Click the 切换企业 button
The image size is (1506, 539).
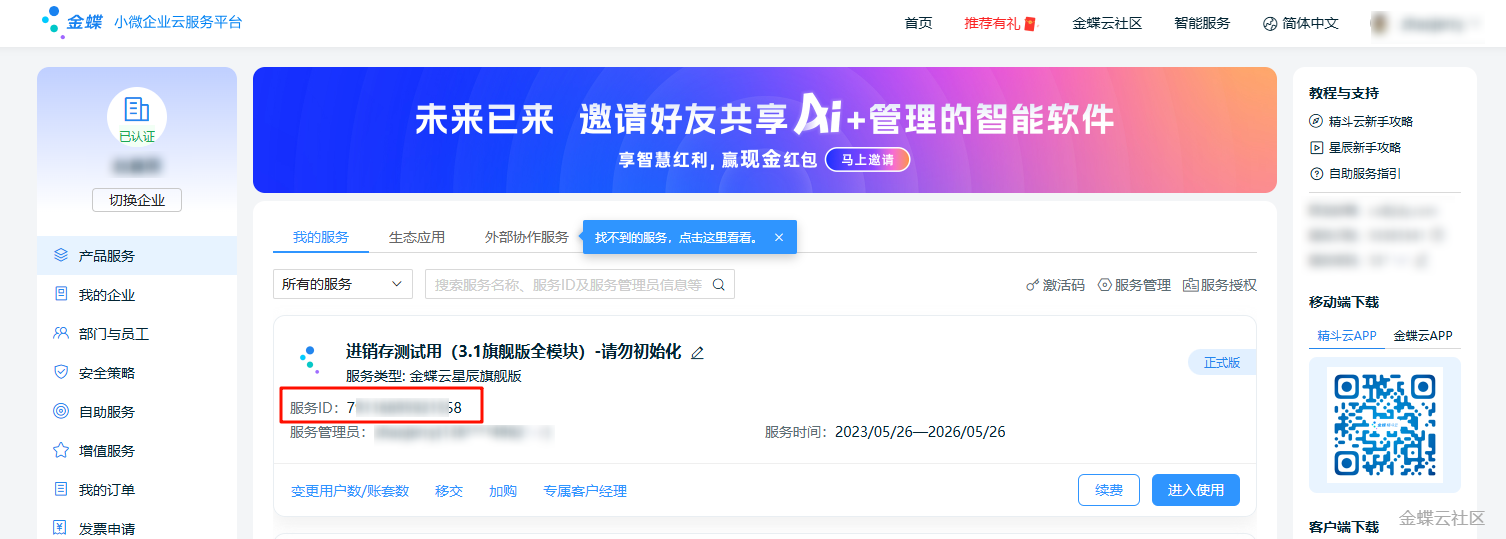[x=137, y=200]
